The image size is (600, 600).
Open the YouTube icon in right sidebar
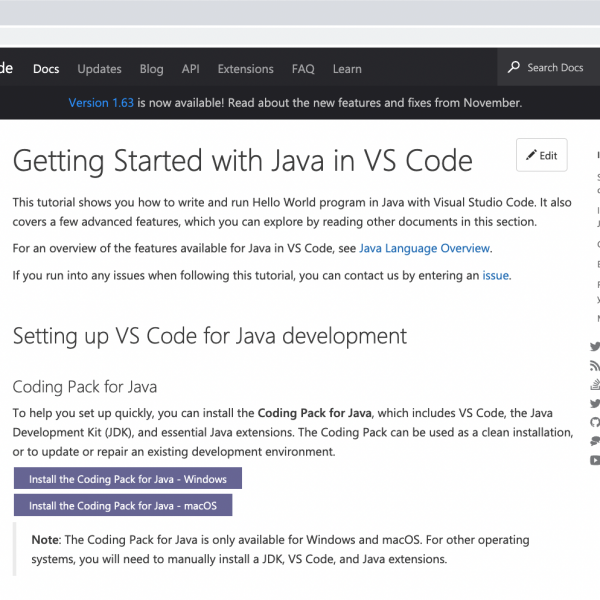pos(596,460)
